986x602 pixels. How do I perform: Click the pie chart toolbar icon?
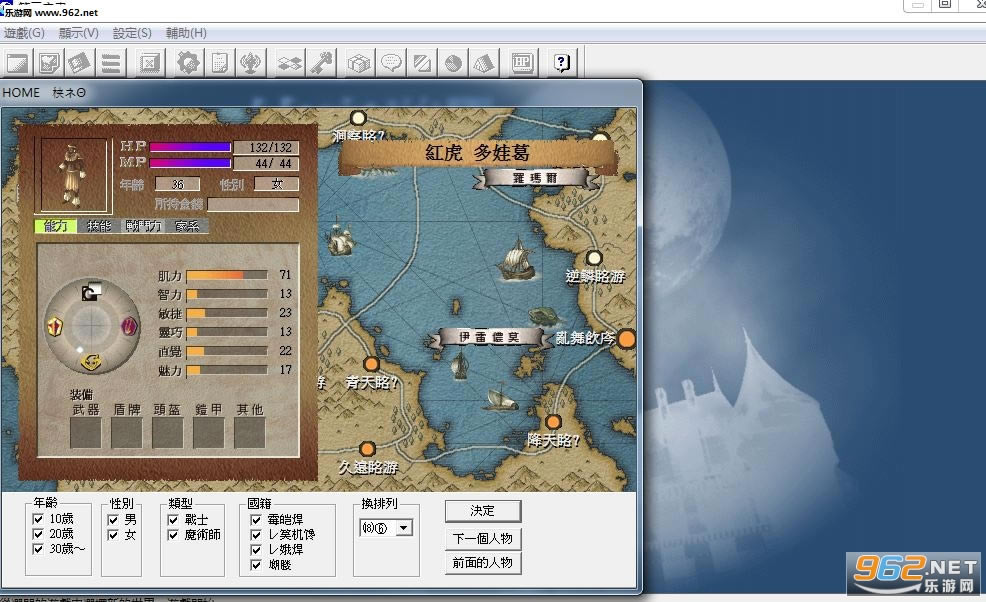coord(453,62)
